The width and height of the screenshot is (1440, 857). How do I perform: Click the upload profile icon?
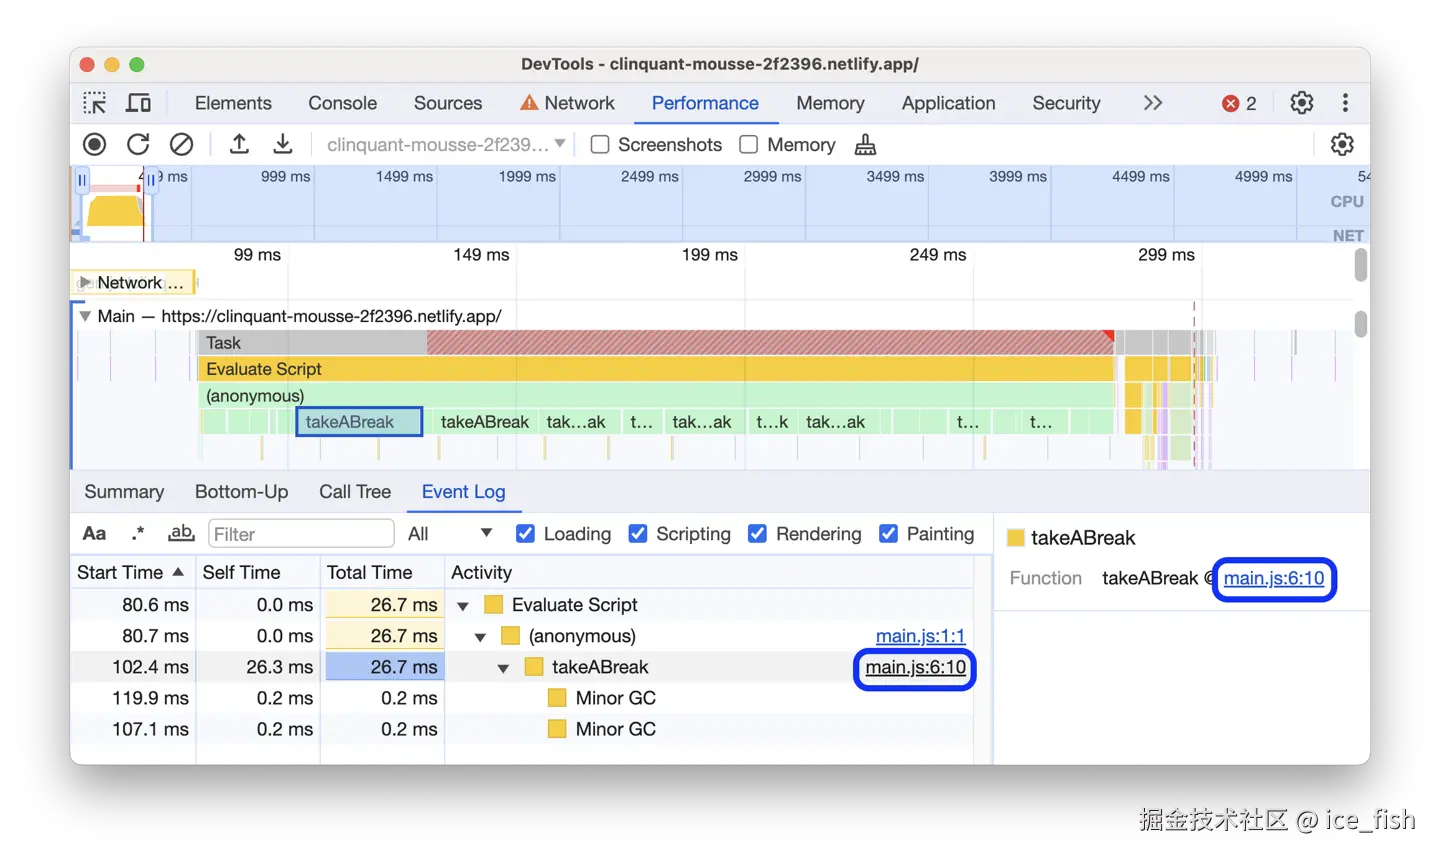coord(239,144)
